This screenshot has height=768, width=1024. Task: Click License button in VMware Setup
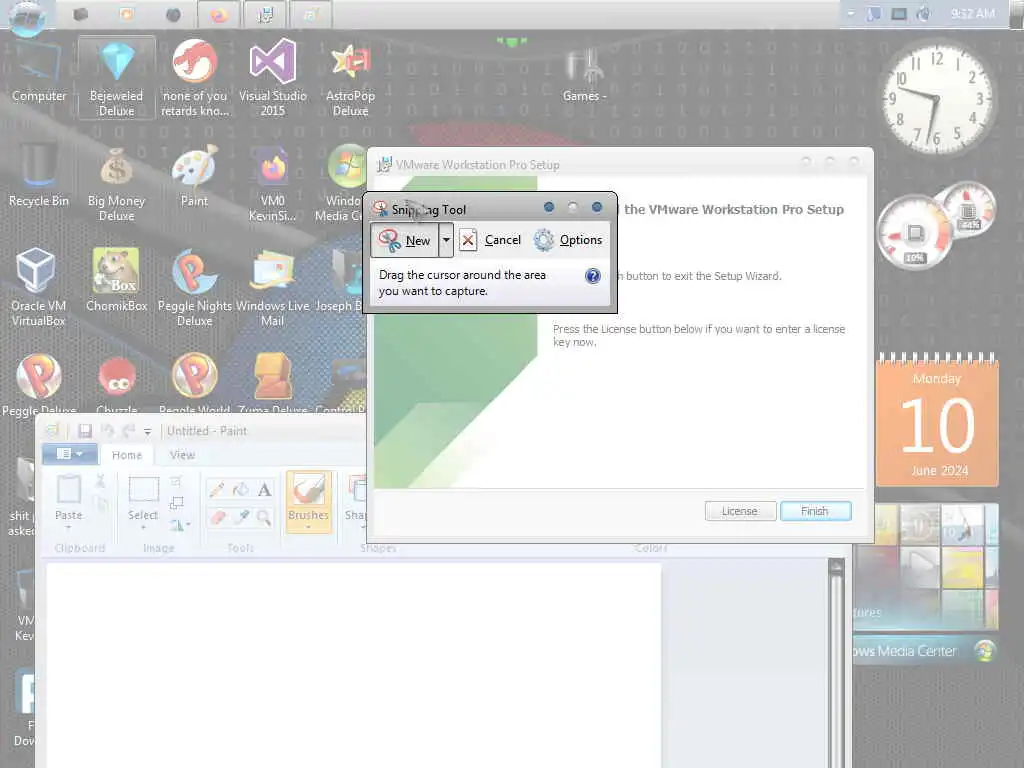click(x=740, y=511)
